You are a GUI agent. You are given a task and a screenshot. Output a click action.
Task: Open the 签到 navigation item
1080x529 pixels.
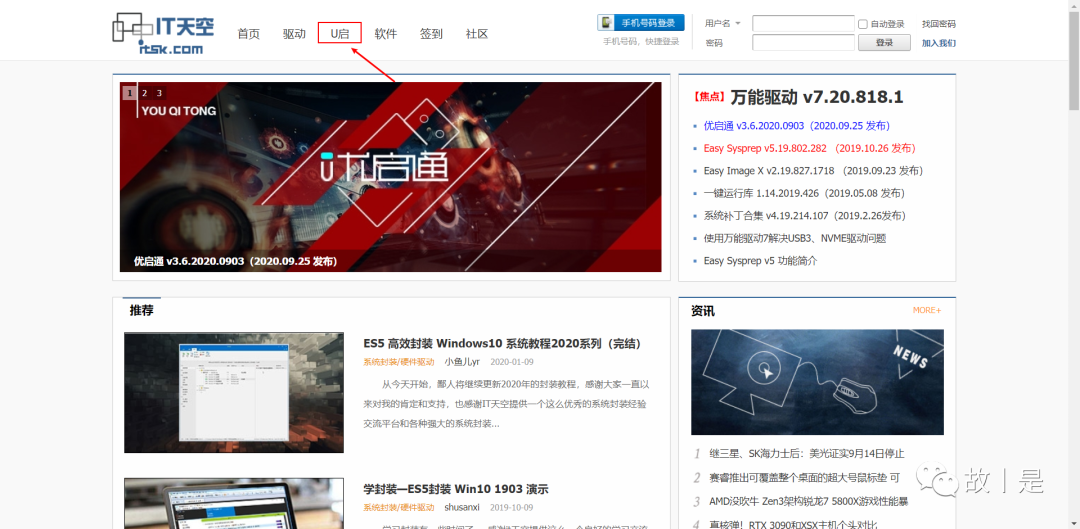(x=431, y=34)
